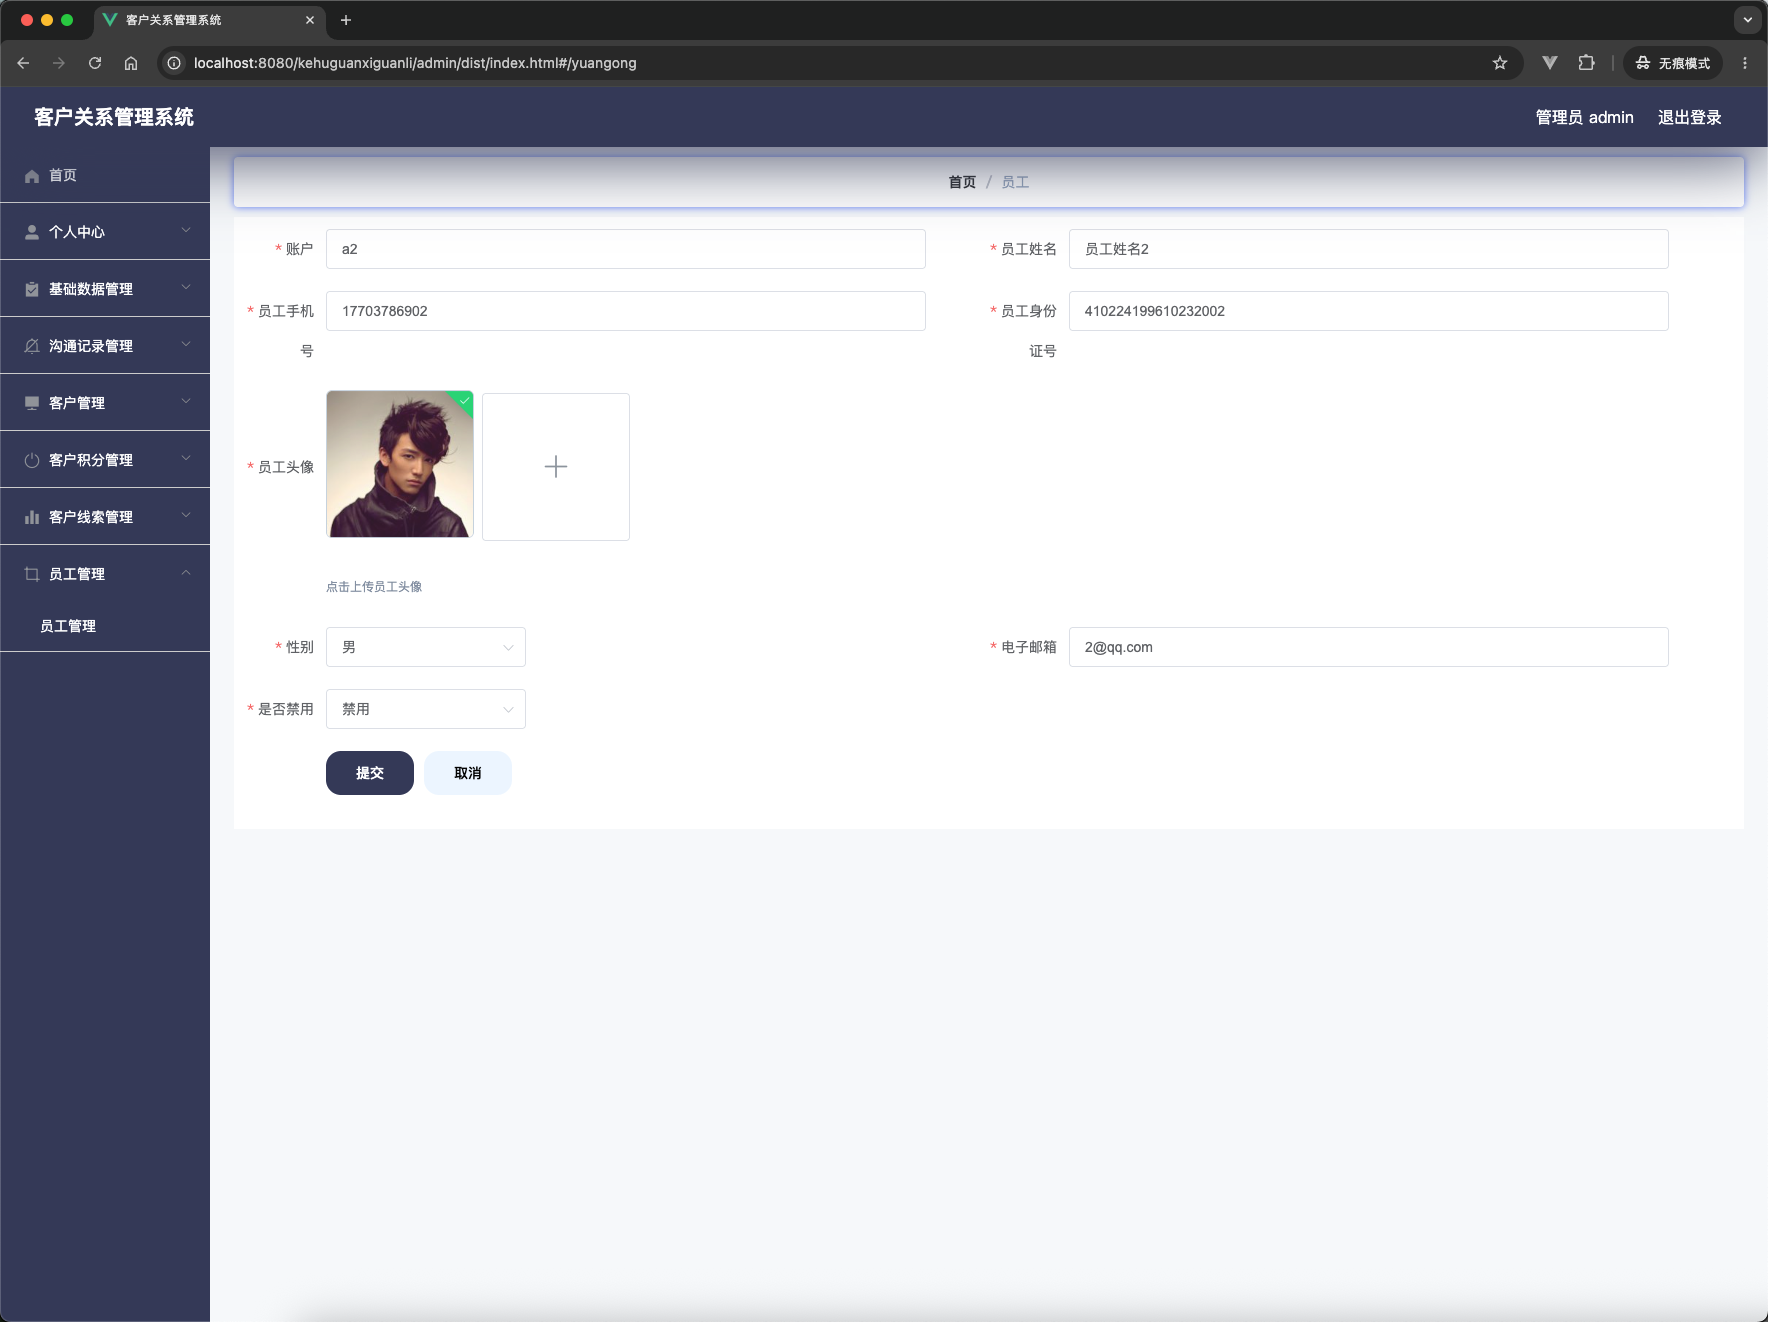Screen dimensions: 1768x1322
Task: Go back using browser back arrow
Action: pyautogui.click(x=23, y=63)
